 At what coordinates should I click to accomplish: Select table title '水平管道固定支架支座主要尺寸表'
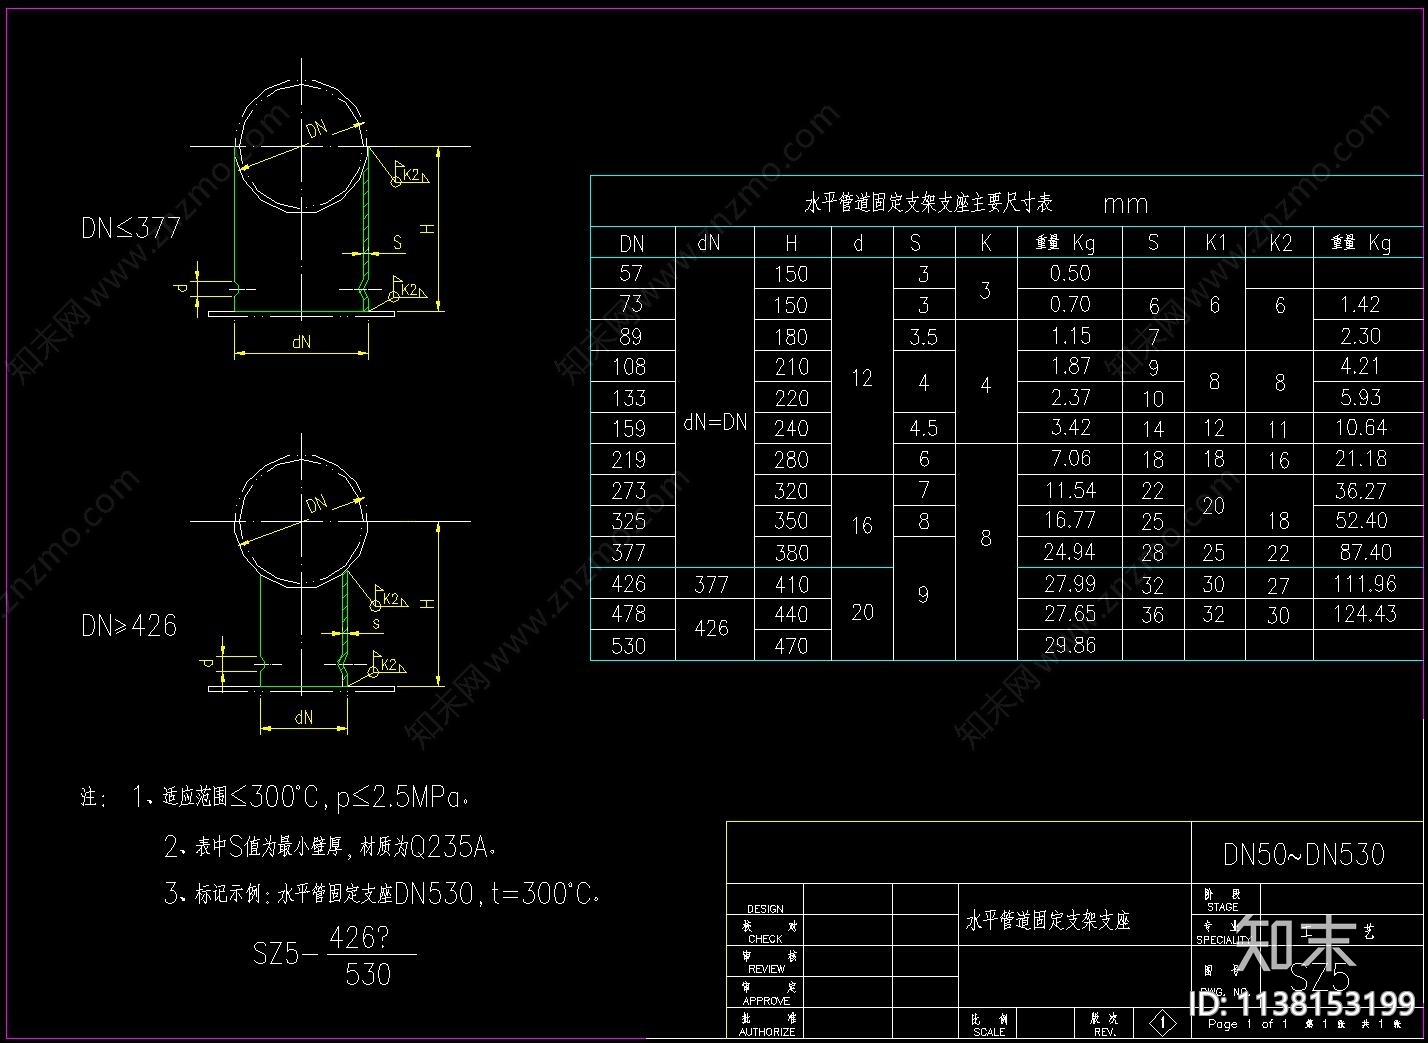pyautogui.click(x=929, y=203)
